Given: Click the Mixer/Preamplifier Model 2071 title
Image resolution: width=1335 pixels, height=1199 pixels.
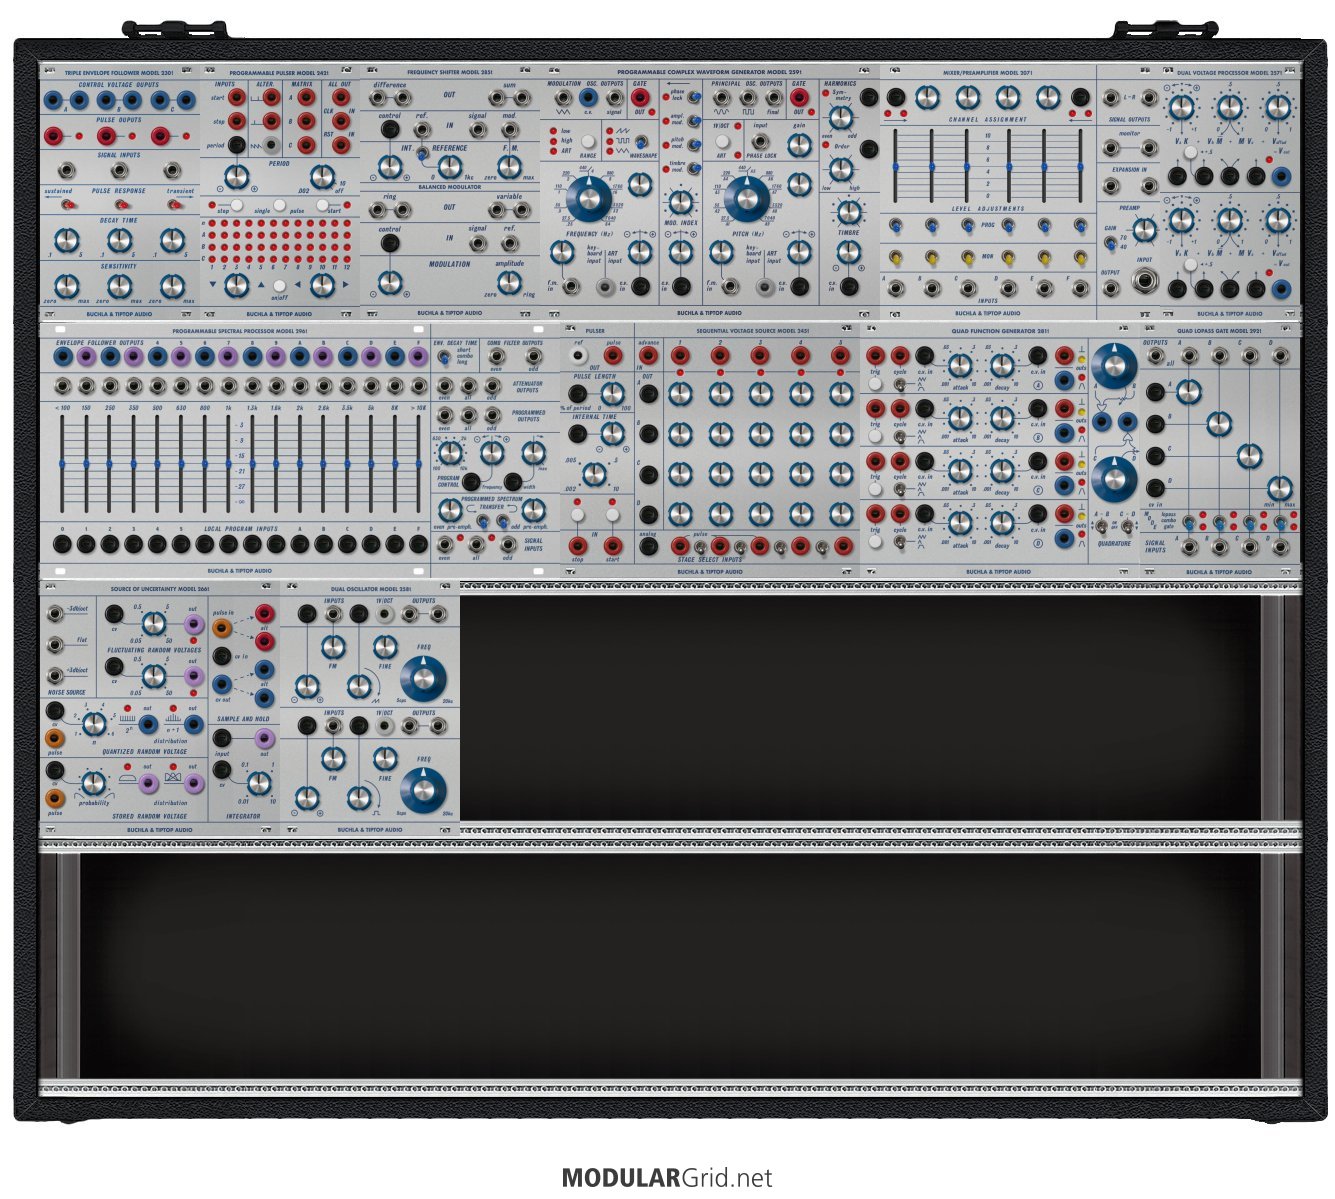Looking at the screenshot, I should [x=987, y=73].
